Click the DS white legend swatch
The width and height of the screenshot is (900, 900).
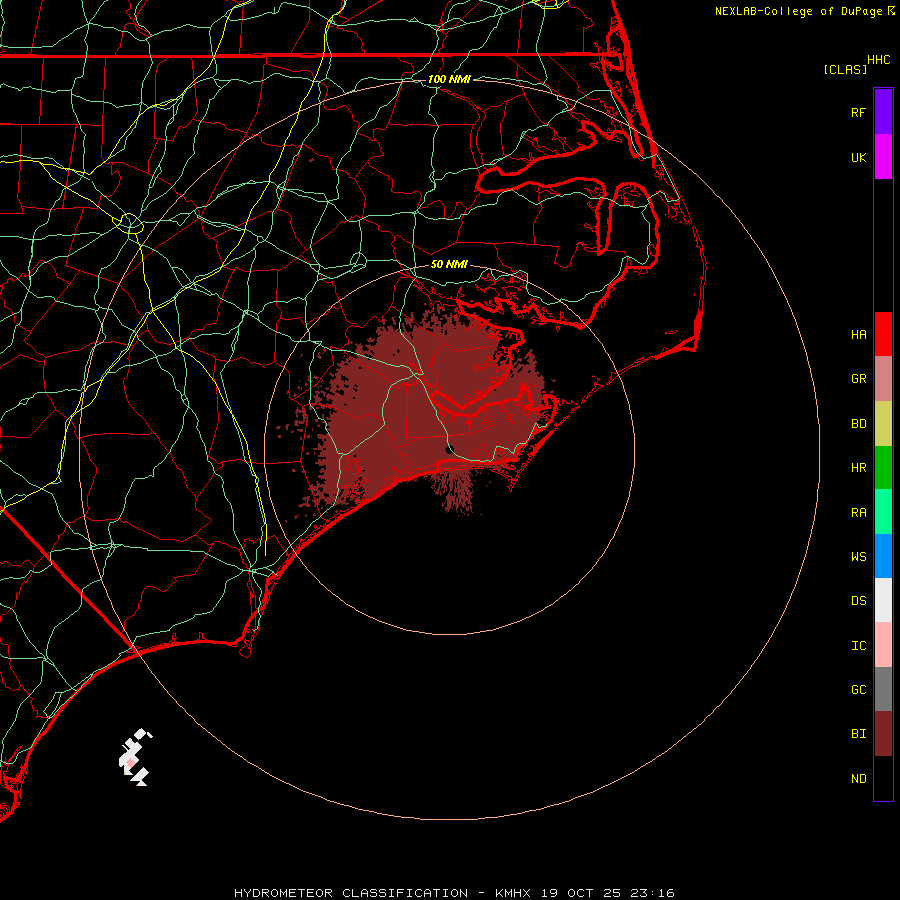[x=883, y=600]
